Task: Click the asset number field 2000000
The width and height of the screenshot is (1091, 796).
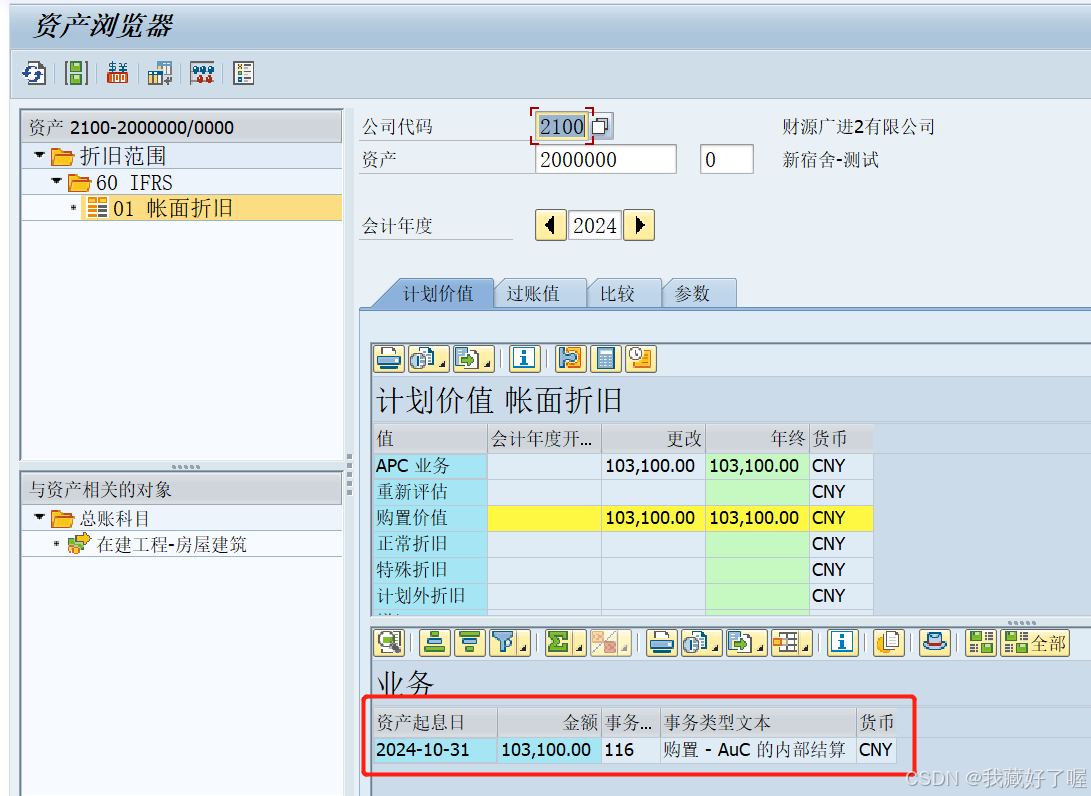Action: [x=605, y=159]
